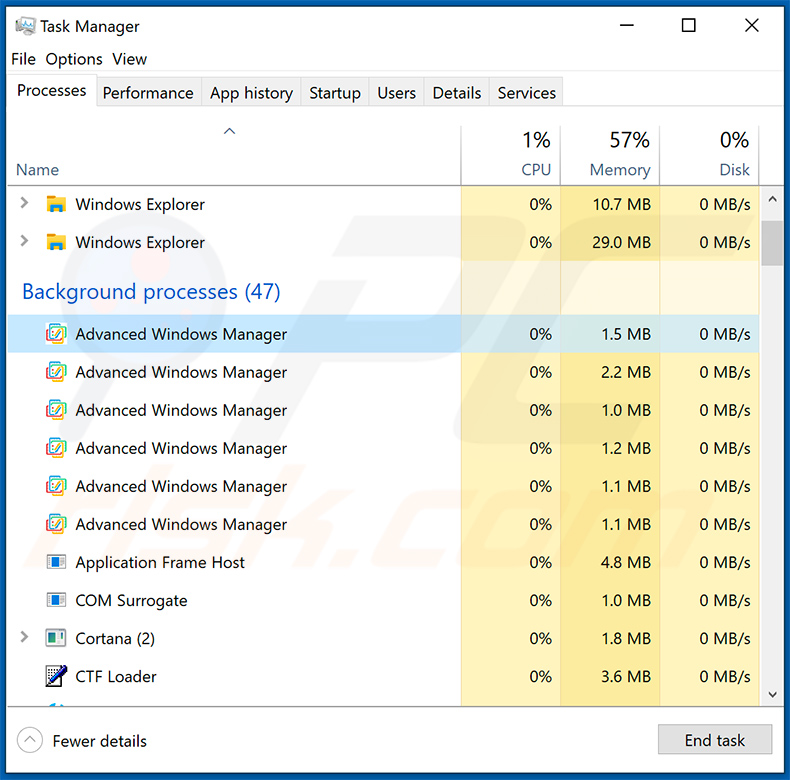This screenshot has width=790, height=780.
Task: Expand the first Windows Explorer entry
Action: click(25, 204)
